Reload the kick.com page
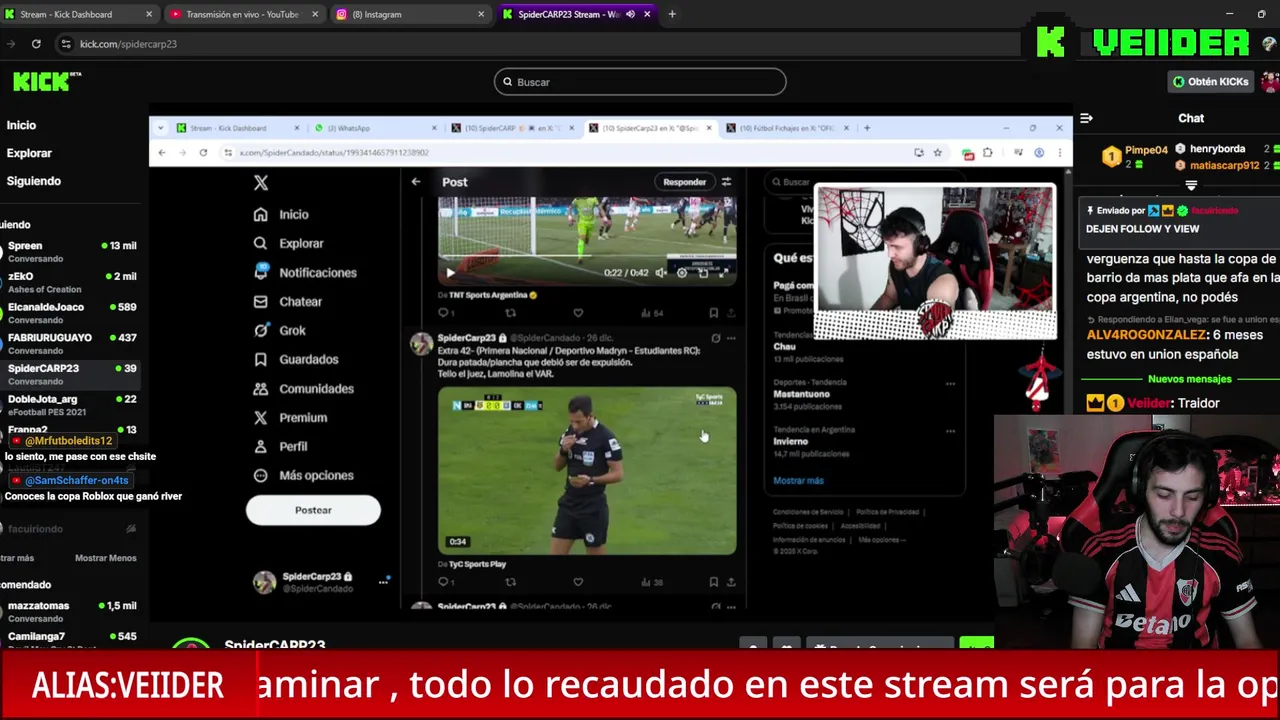This screenshot has height=720, width=1280. pos(36,44)
